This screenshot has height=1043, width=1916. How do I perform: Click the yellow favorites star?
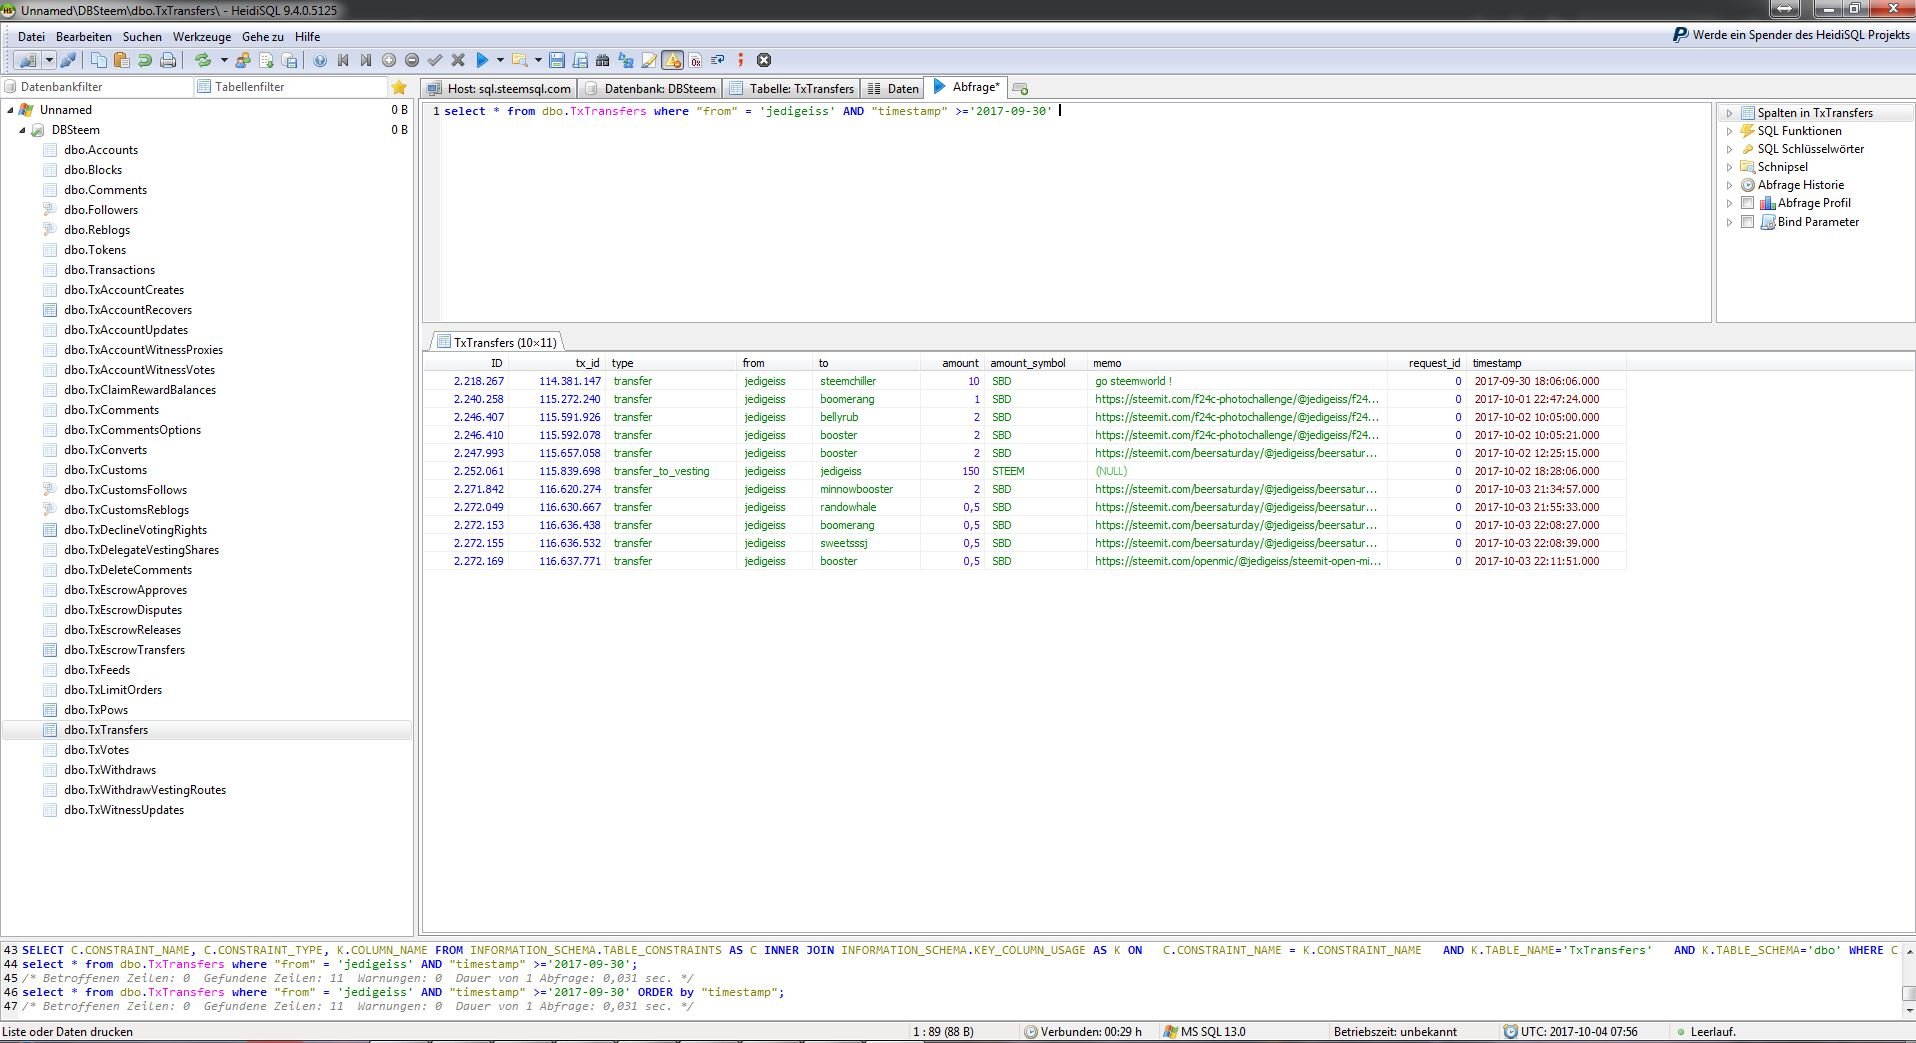coord(399,87)
